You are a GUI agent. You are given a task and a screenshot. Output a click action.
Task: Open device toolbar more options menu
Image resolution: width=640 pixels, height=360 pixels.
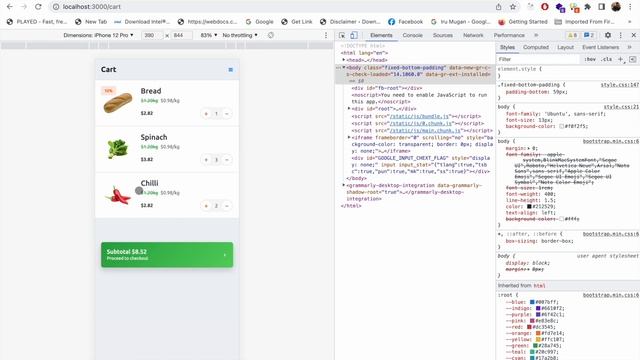point(326,36)
